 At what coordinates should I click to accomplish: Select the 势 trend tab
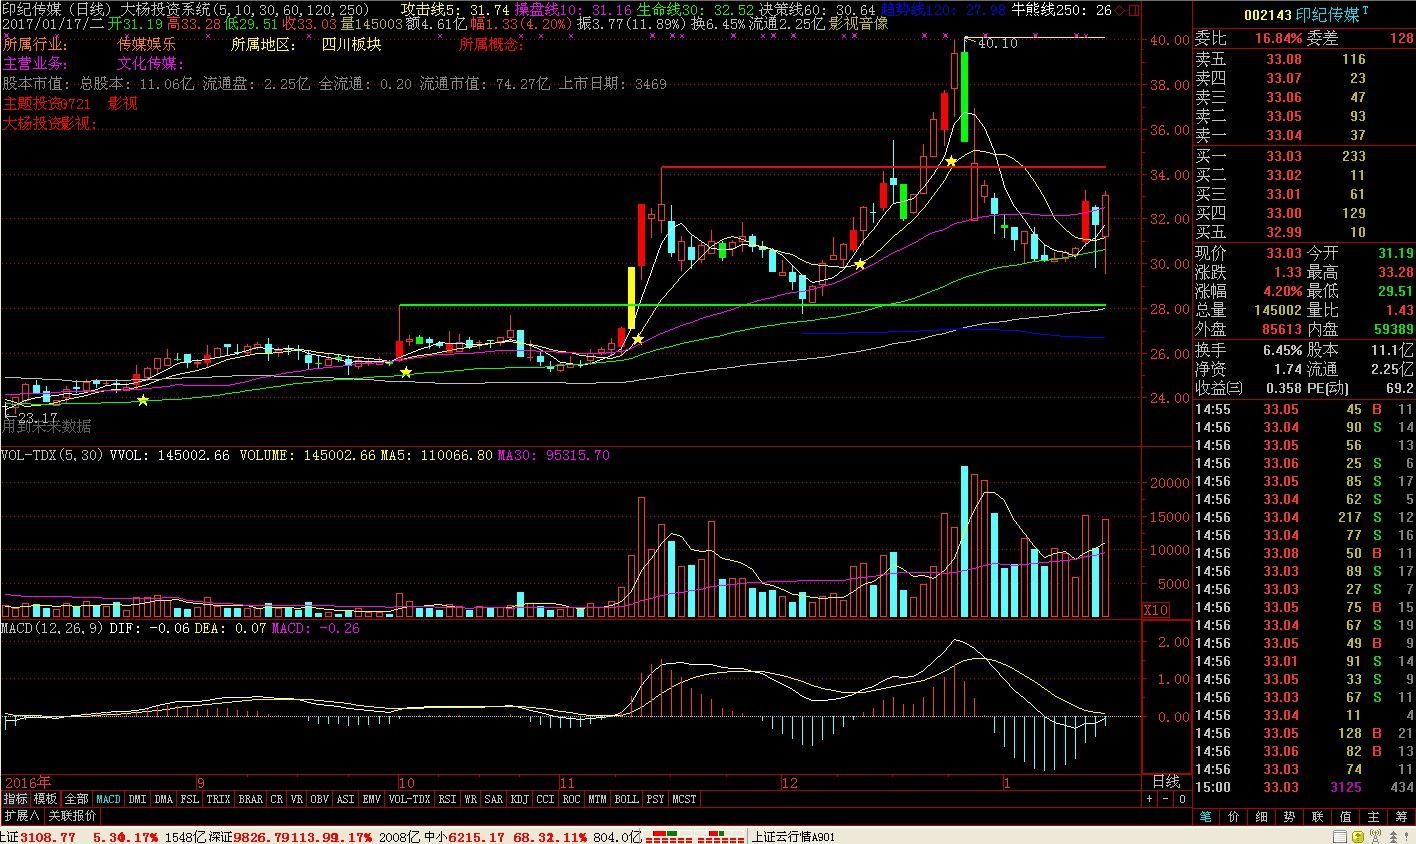(x=1290, y=816)
